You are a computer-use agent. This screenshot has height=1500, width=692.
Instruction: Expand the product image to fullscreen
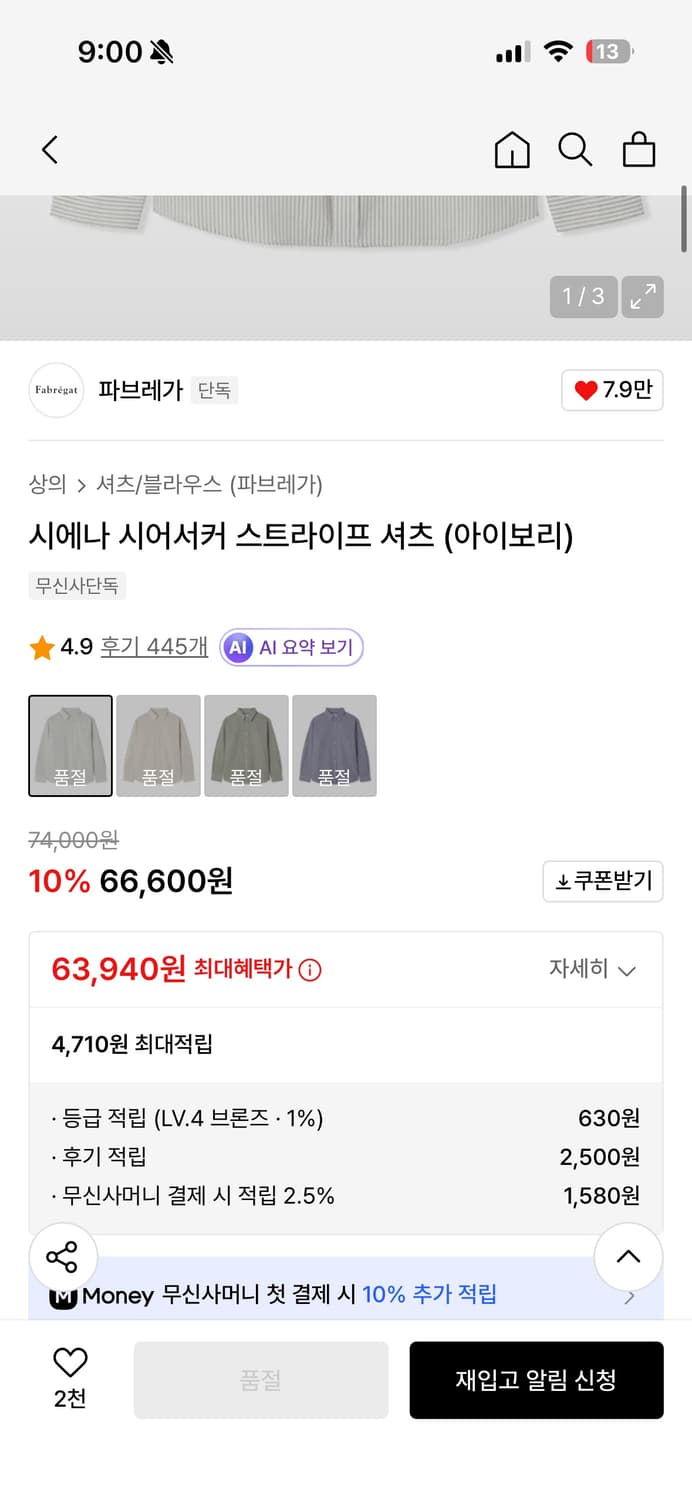click(x=643, y=297)
